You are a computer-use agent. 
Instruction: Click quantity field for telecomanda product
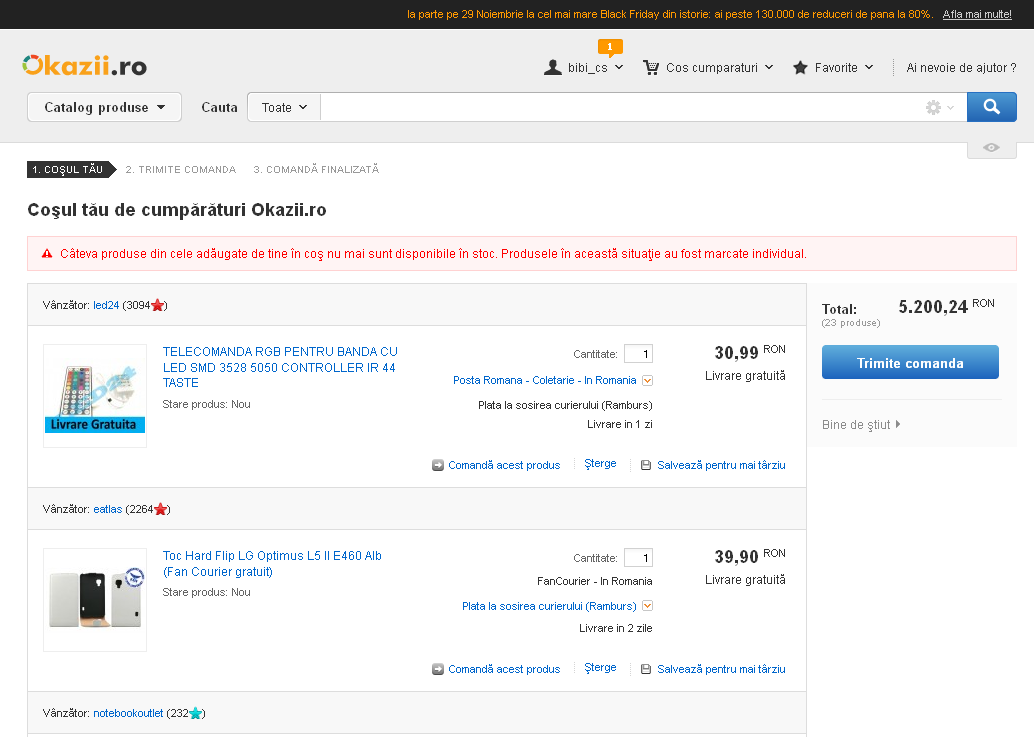(x=638, y=354)
